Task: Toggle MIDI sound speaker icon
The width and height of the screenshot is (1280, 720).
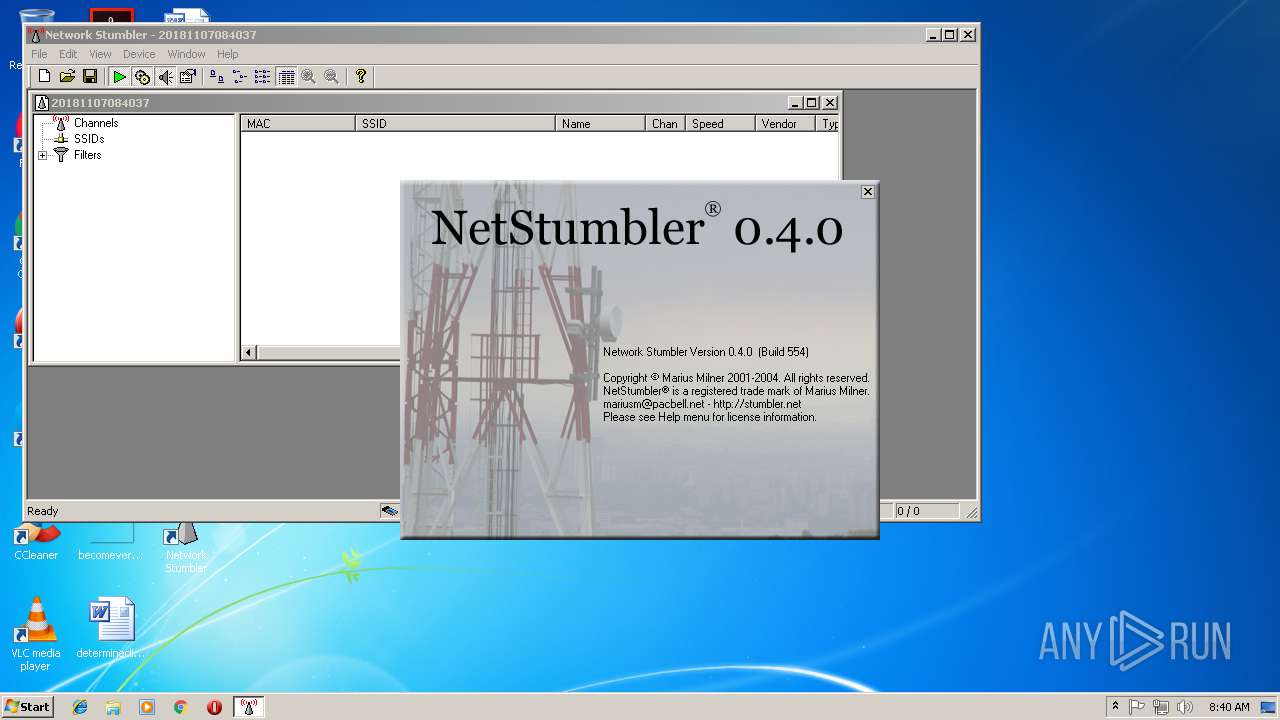Action: tap(165, 76)
